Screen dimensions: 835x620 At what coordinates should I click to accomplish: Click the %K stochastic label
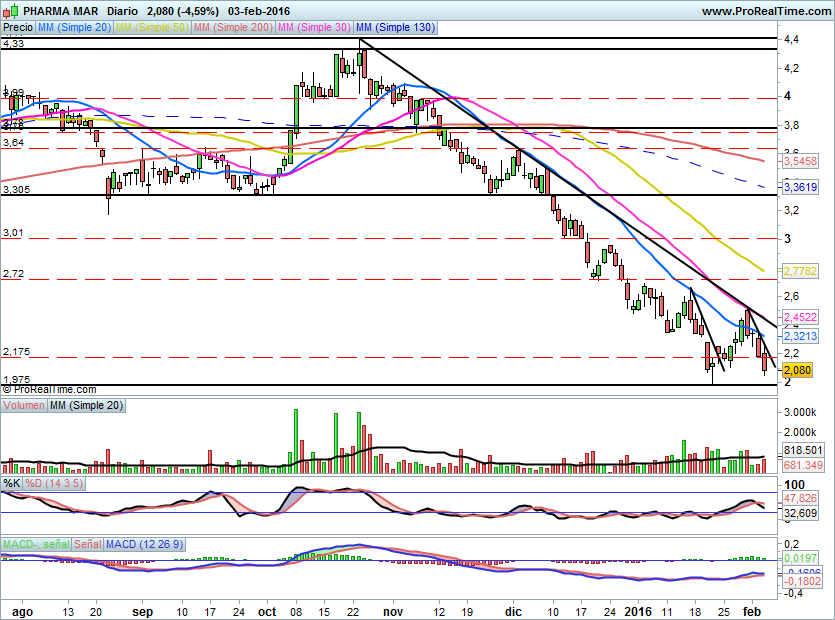pos(12,485)
